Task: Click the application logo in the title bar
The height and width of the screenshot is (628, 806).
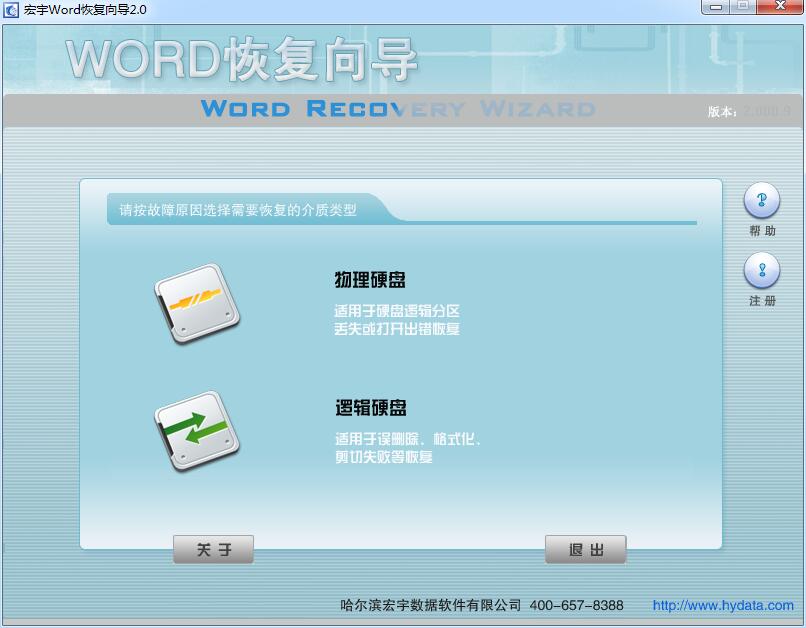Action: pos(12,8)
